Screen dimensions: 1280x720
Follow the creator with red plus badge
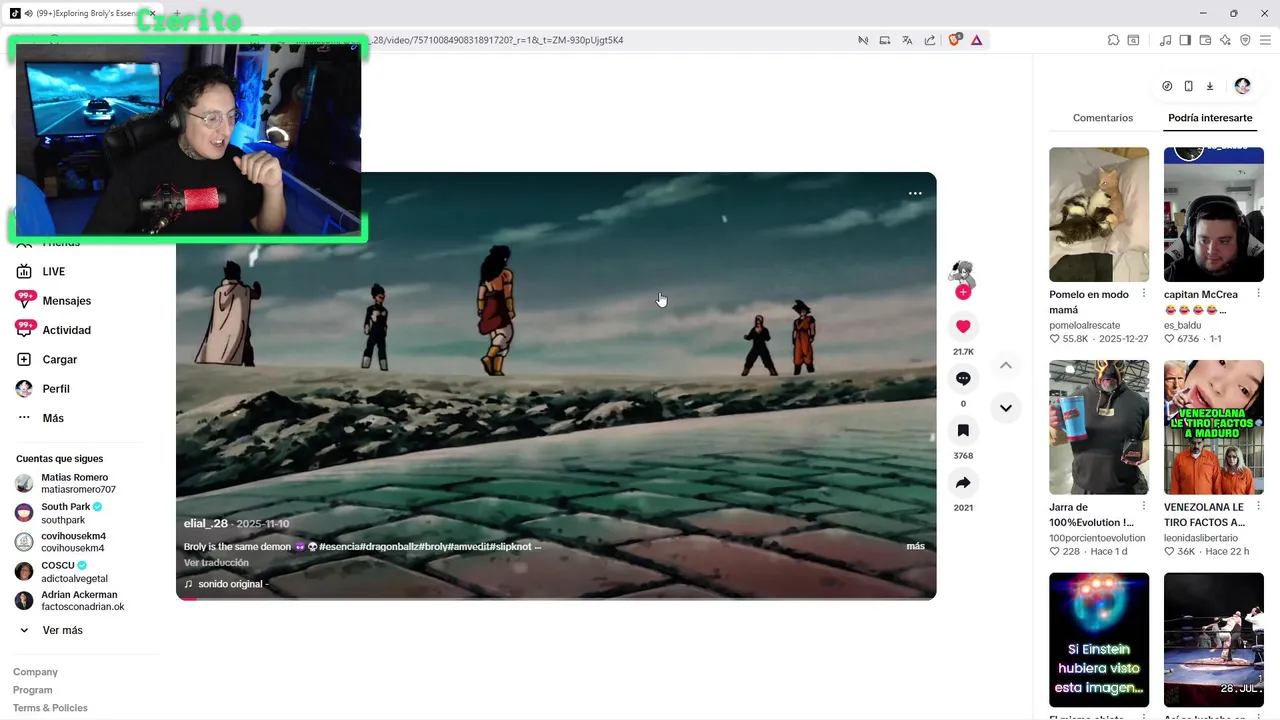click(963, 292)
